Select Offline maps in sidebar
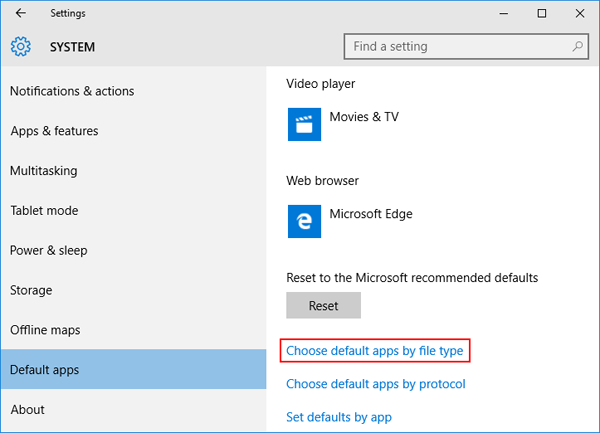The width and height of the screenshot is (600, 433). click(45, 330)
